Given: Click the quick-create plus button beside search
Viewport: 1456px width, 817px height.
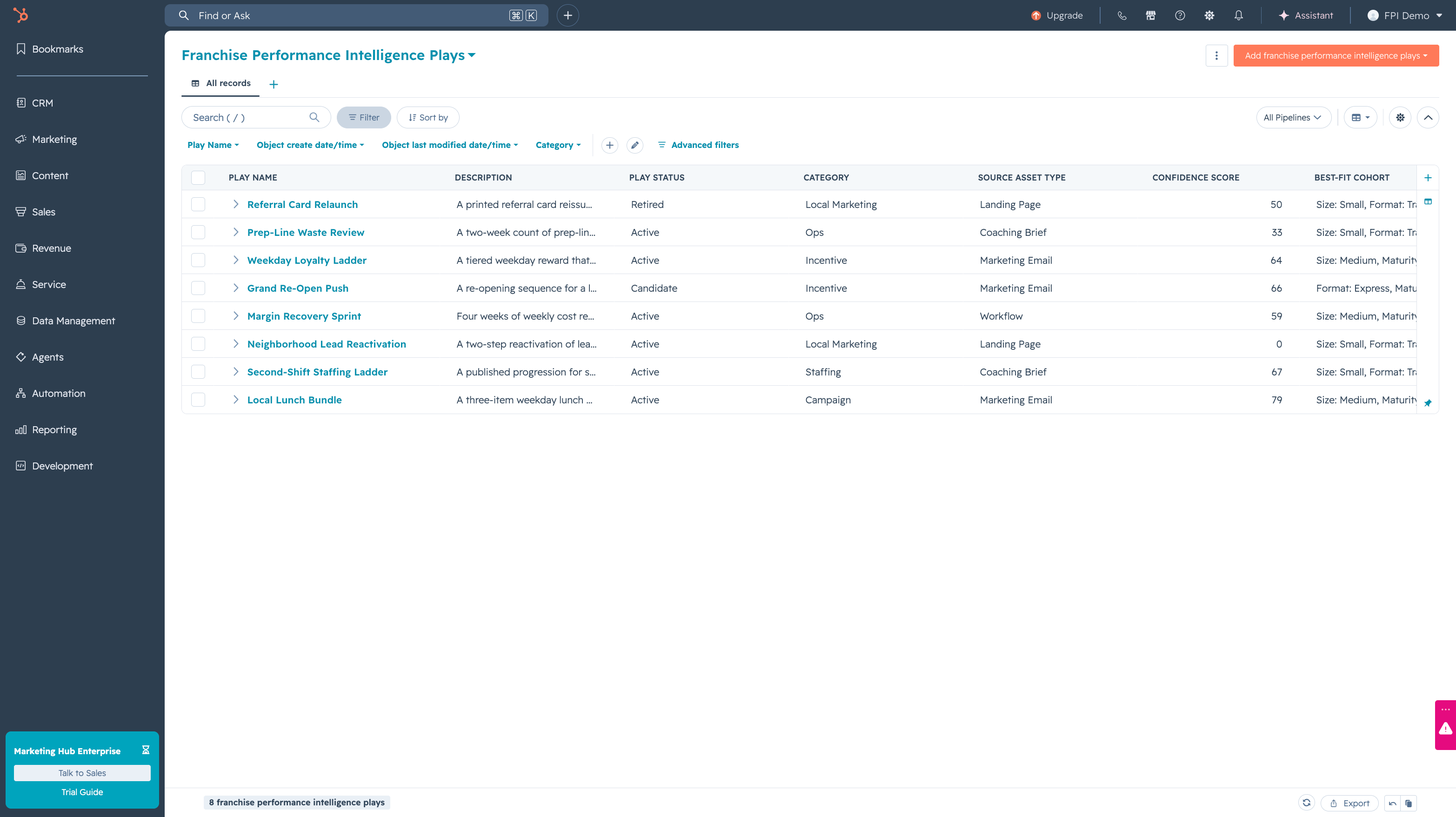Looking at the screenshot, I should 567,15.
